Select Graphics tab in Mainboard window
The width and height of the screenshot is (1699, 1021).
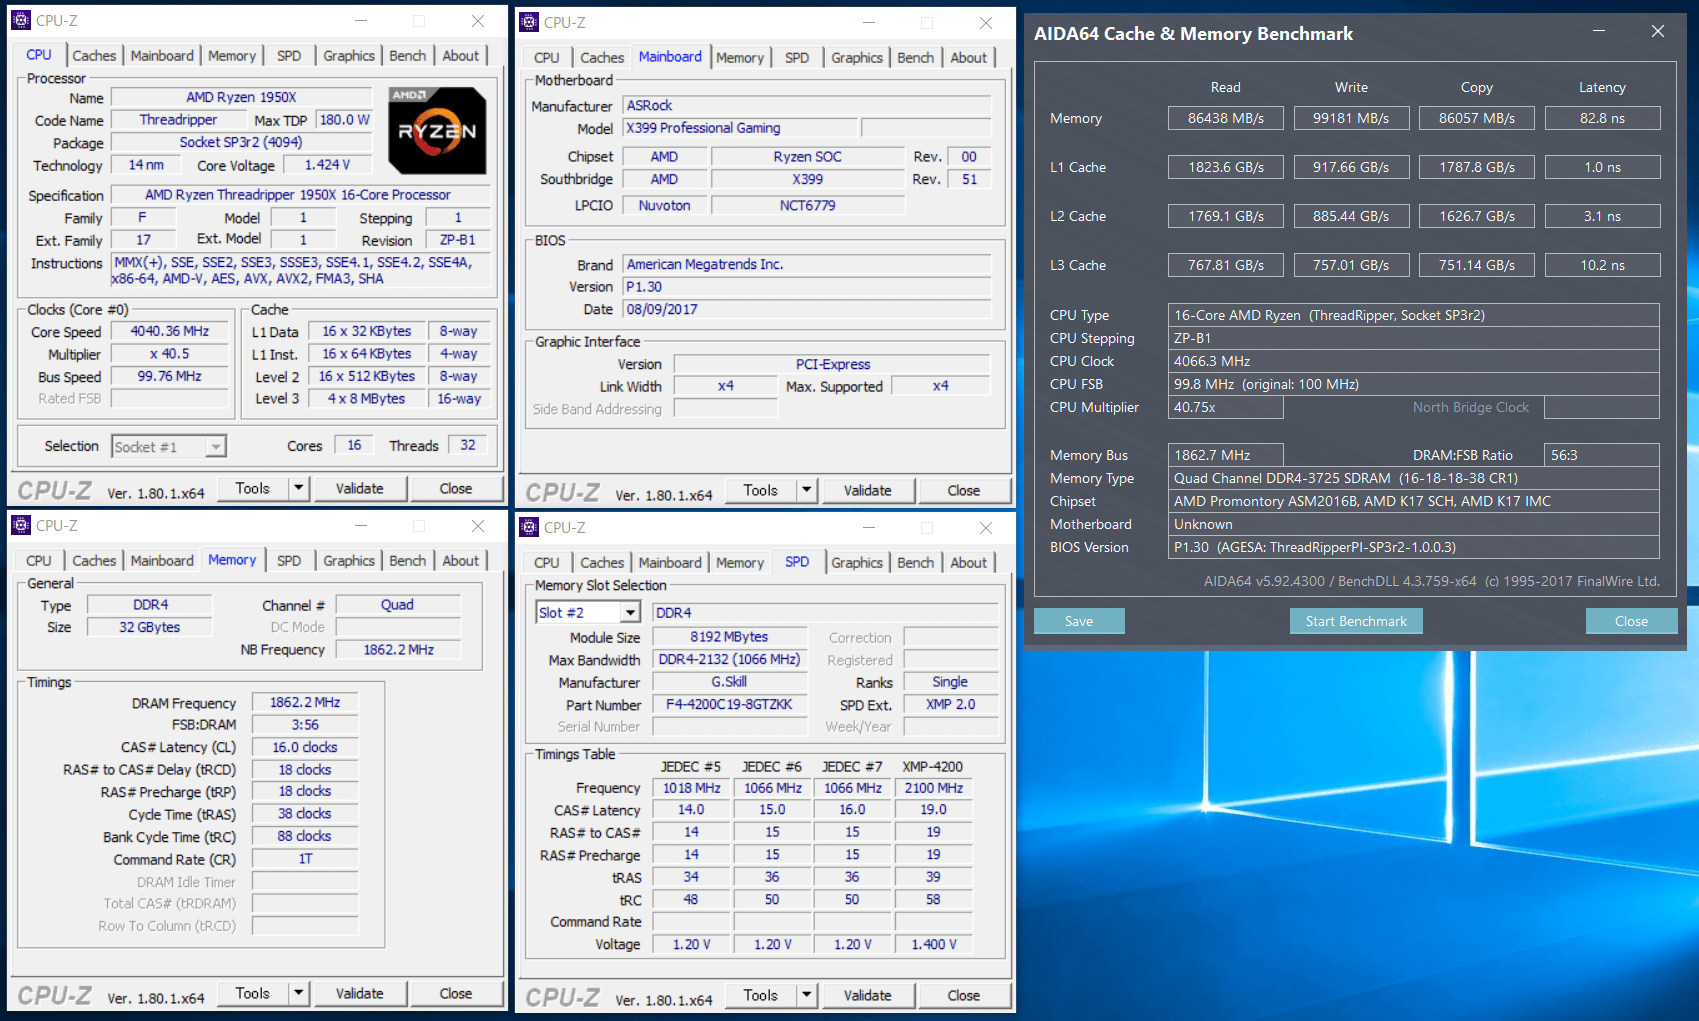[857, 58]
